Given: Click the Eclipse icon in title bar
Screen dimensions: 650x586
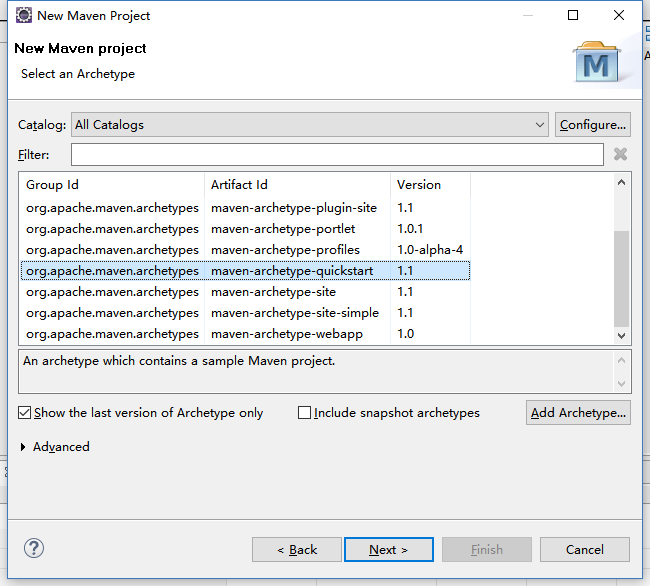Looking at the screenshot, I should pos(24,15).
